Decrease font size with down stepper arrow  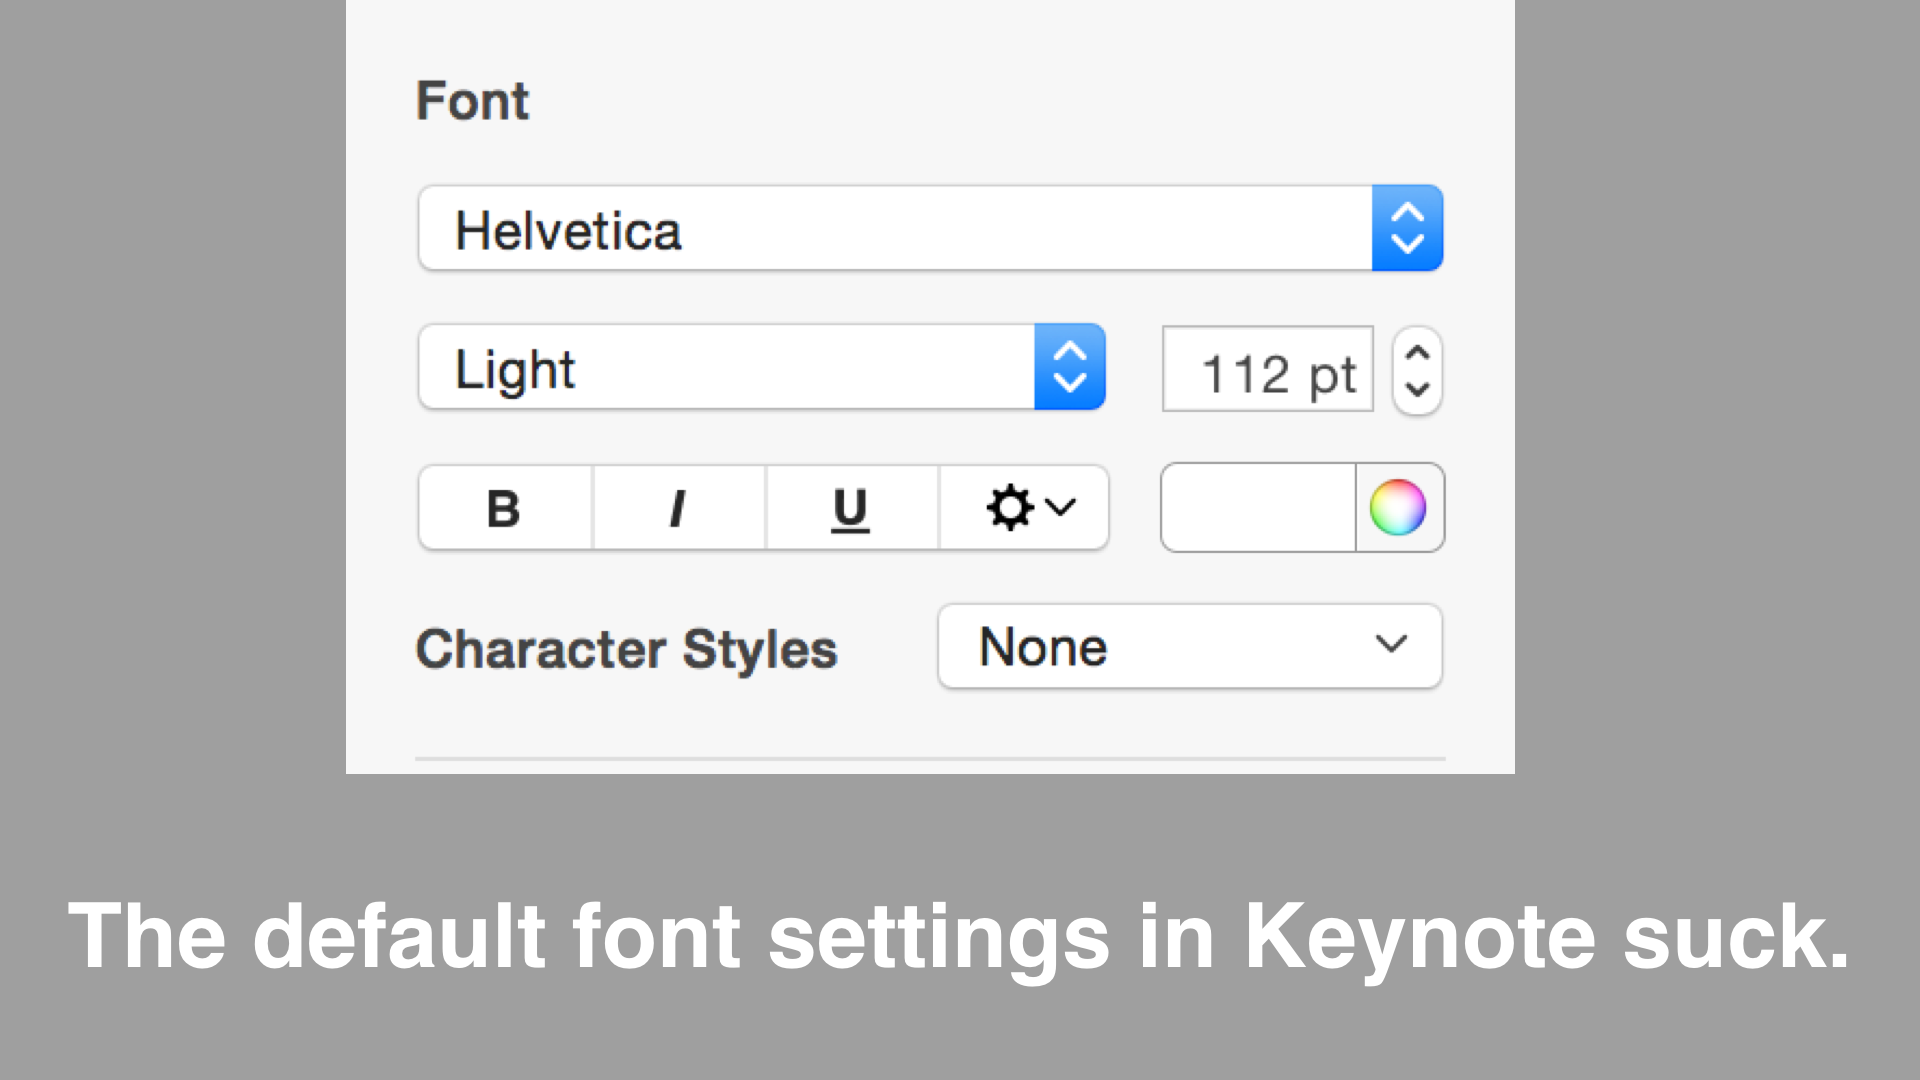(1417, 390)
